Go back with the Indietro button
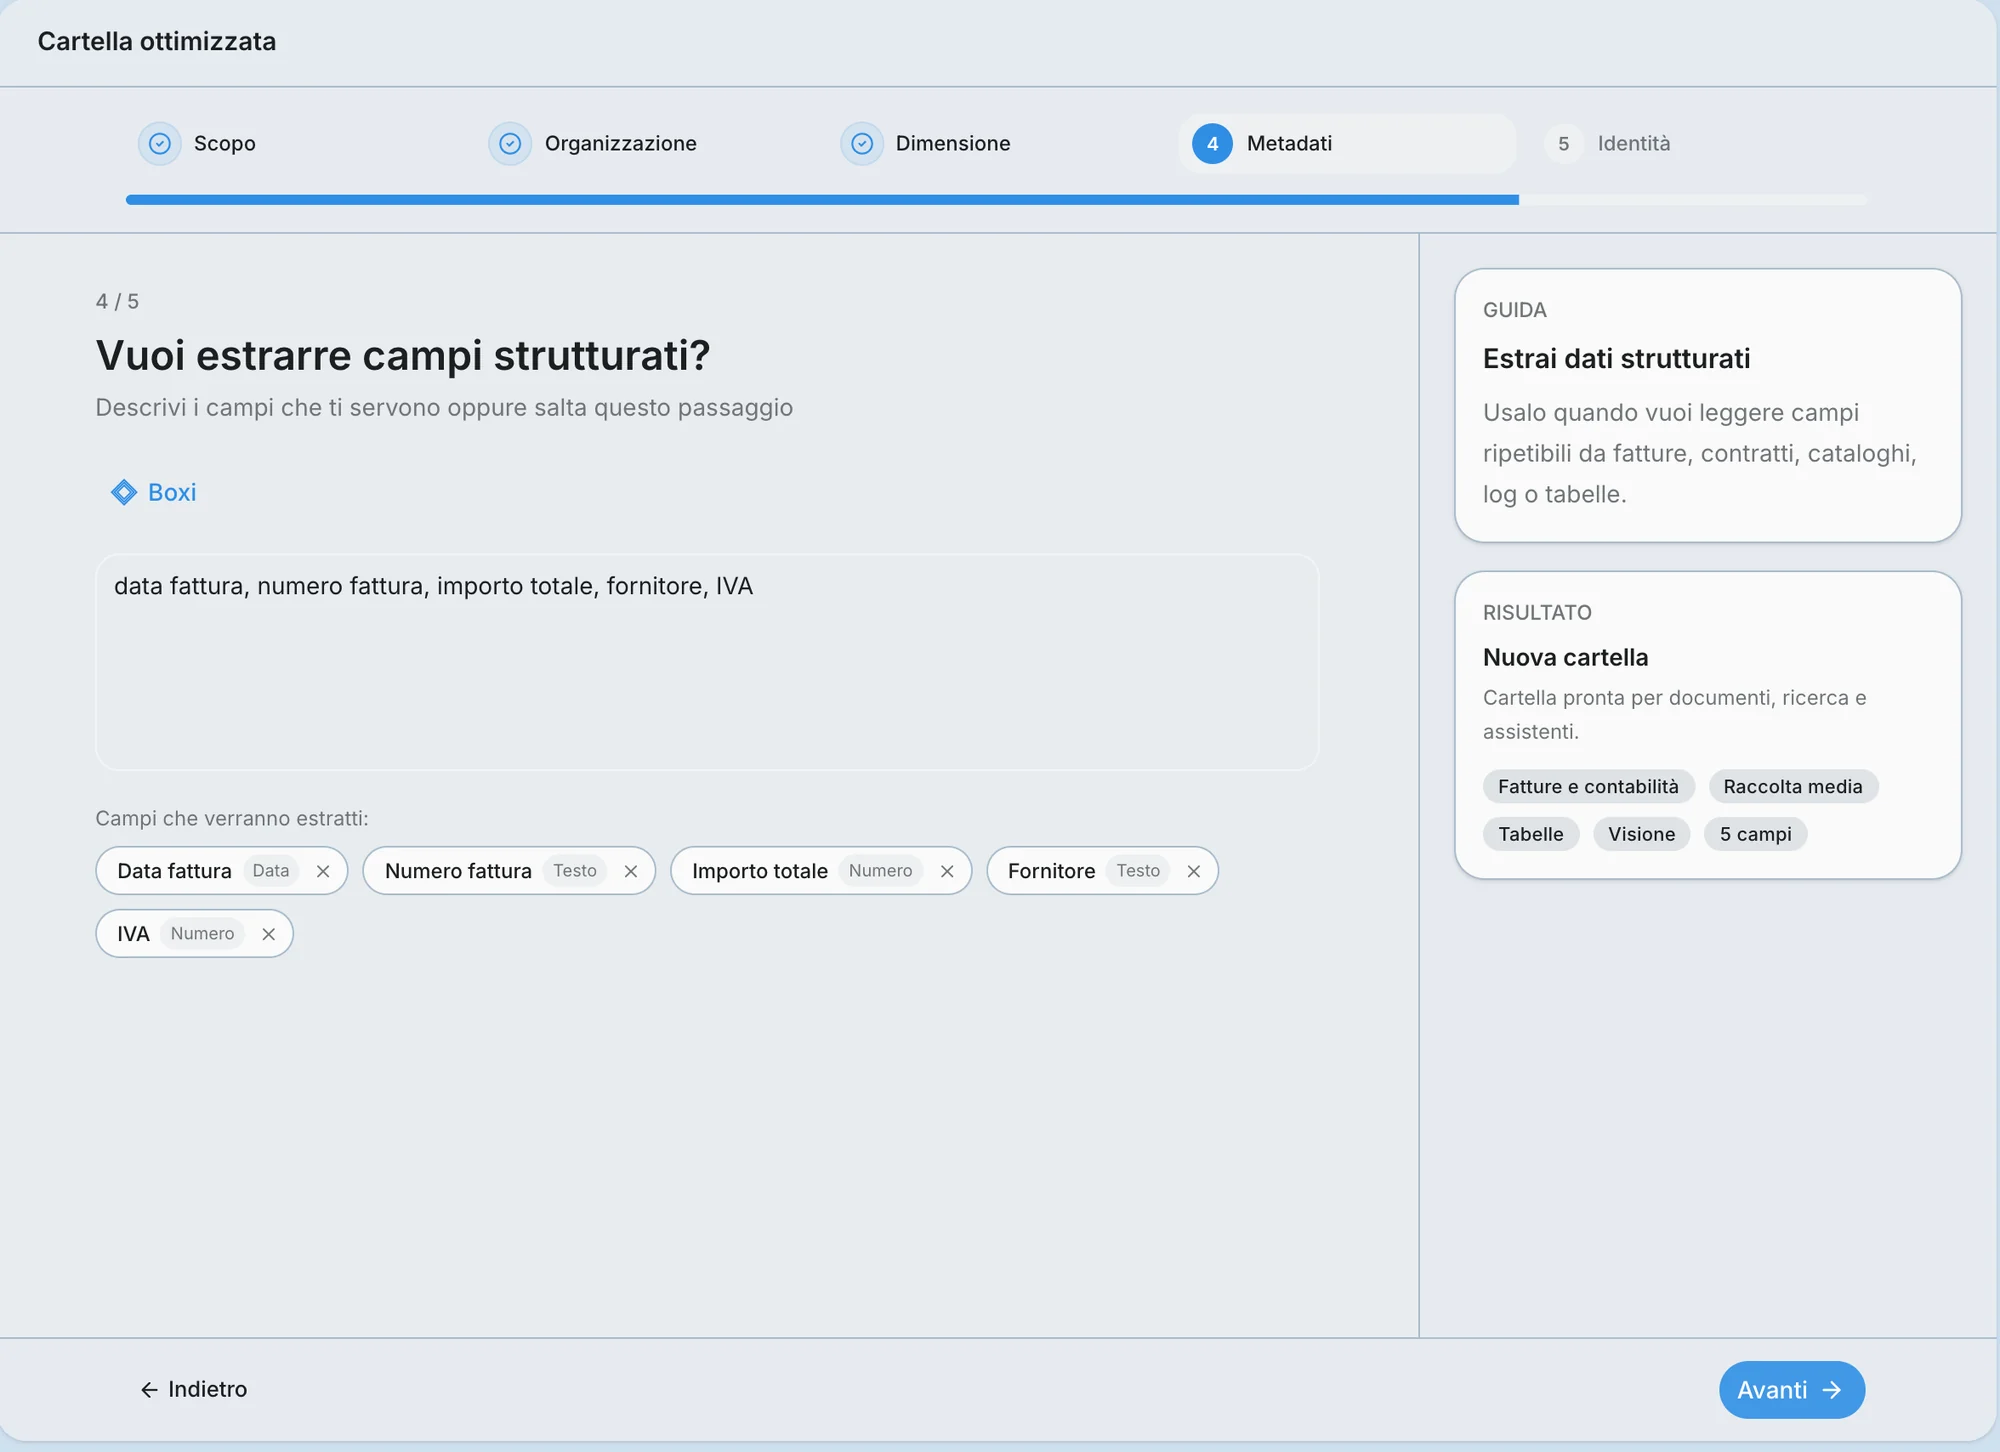Image resolution: width=2000 pixels, height=1452 pixels. click(194, 1390)
